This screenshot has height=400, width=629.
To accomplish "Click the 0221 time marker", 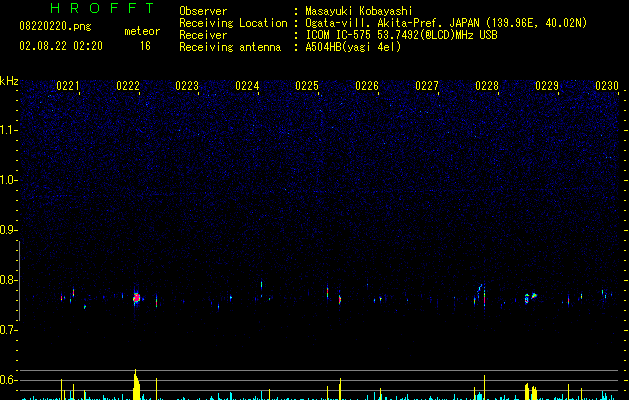I will click(x=67, y=86).
